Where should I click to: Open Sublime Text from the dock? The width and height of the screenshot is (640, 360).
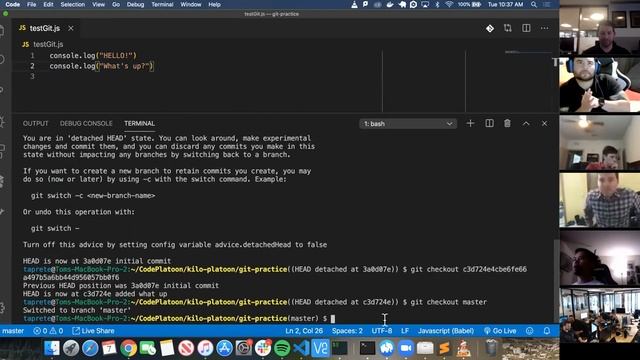444,348
